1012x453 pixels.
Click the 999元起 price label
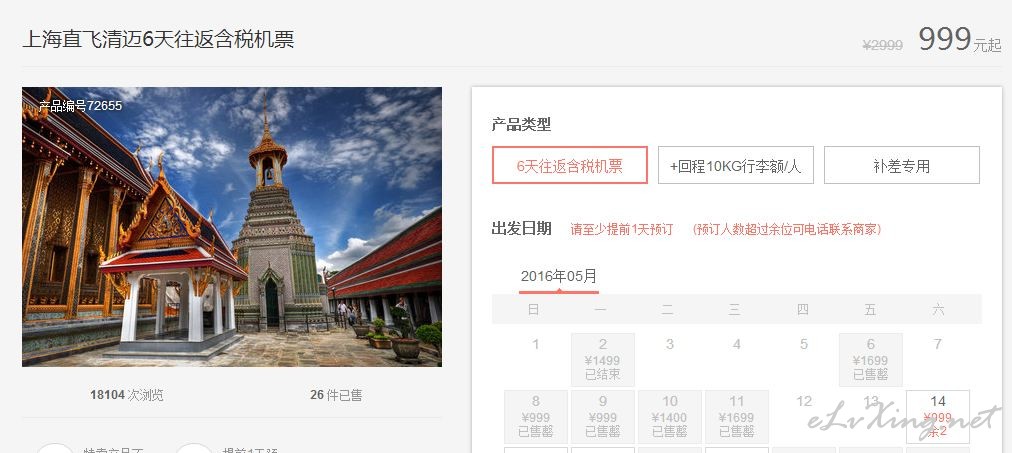(x=960, y=40)
